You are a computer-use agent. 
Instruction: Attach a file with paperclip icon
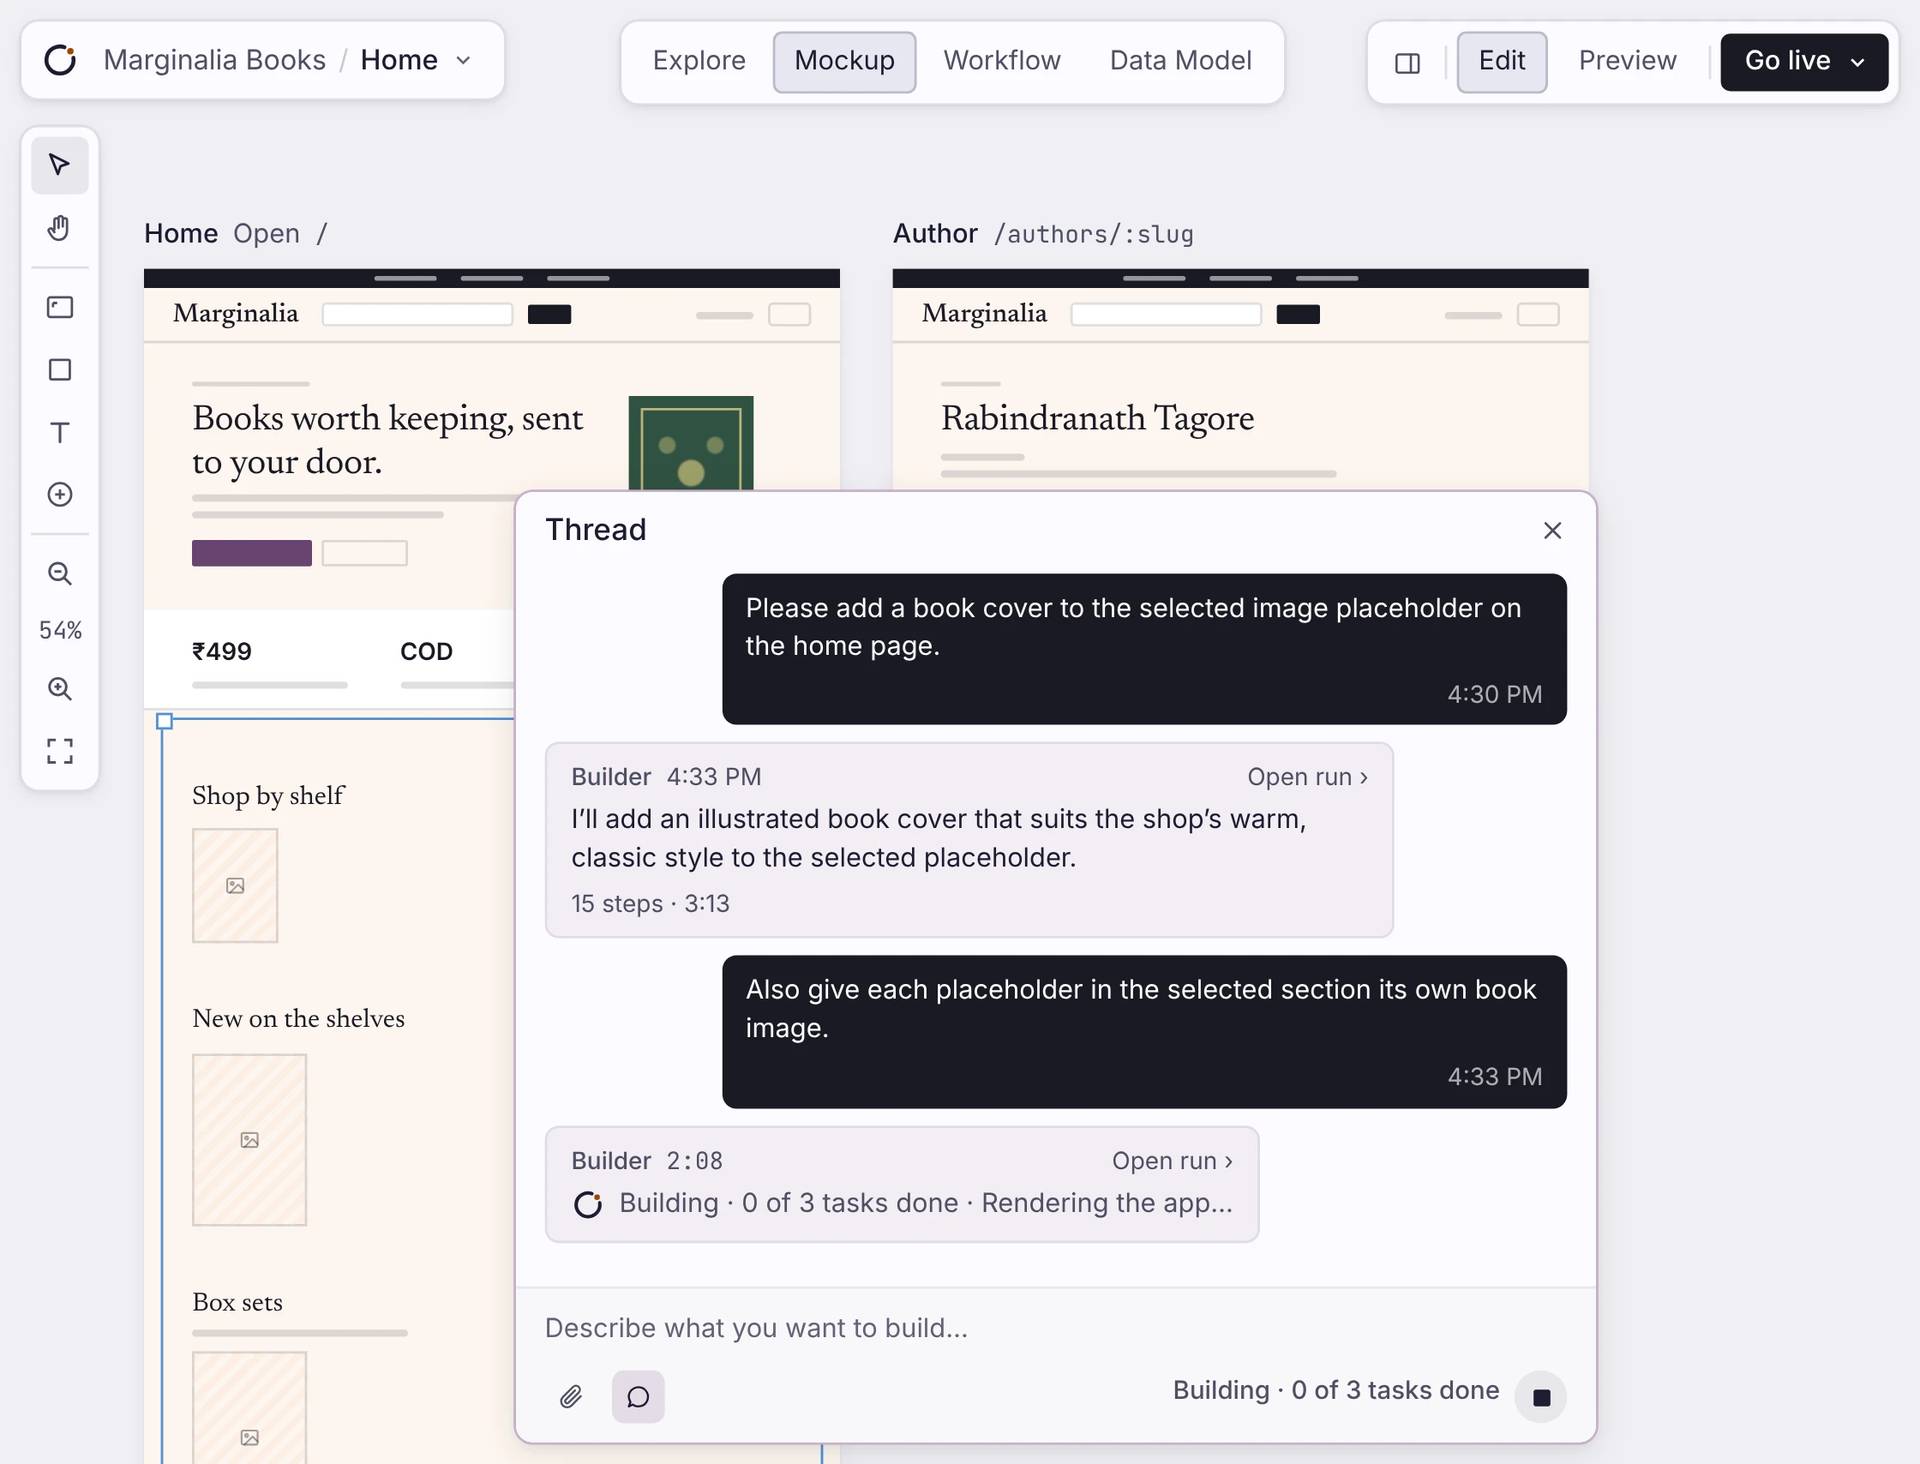click(571, 1396)
